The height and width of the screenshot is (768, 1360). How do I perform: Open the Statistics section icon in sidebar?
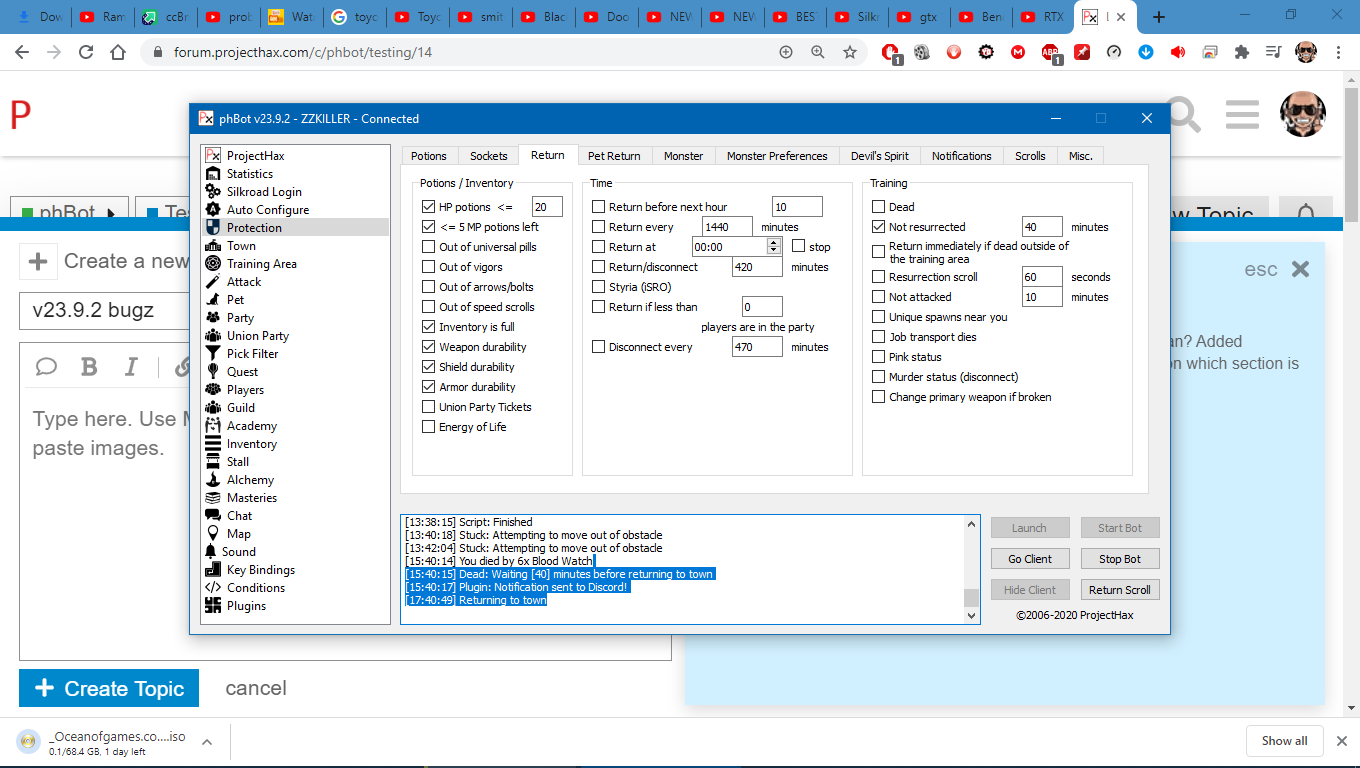point(212,174)
